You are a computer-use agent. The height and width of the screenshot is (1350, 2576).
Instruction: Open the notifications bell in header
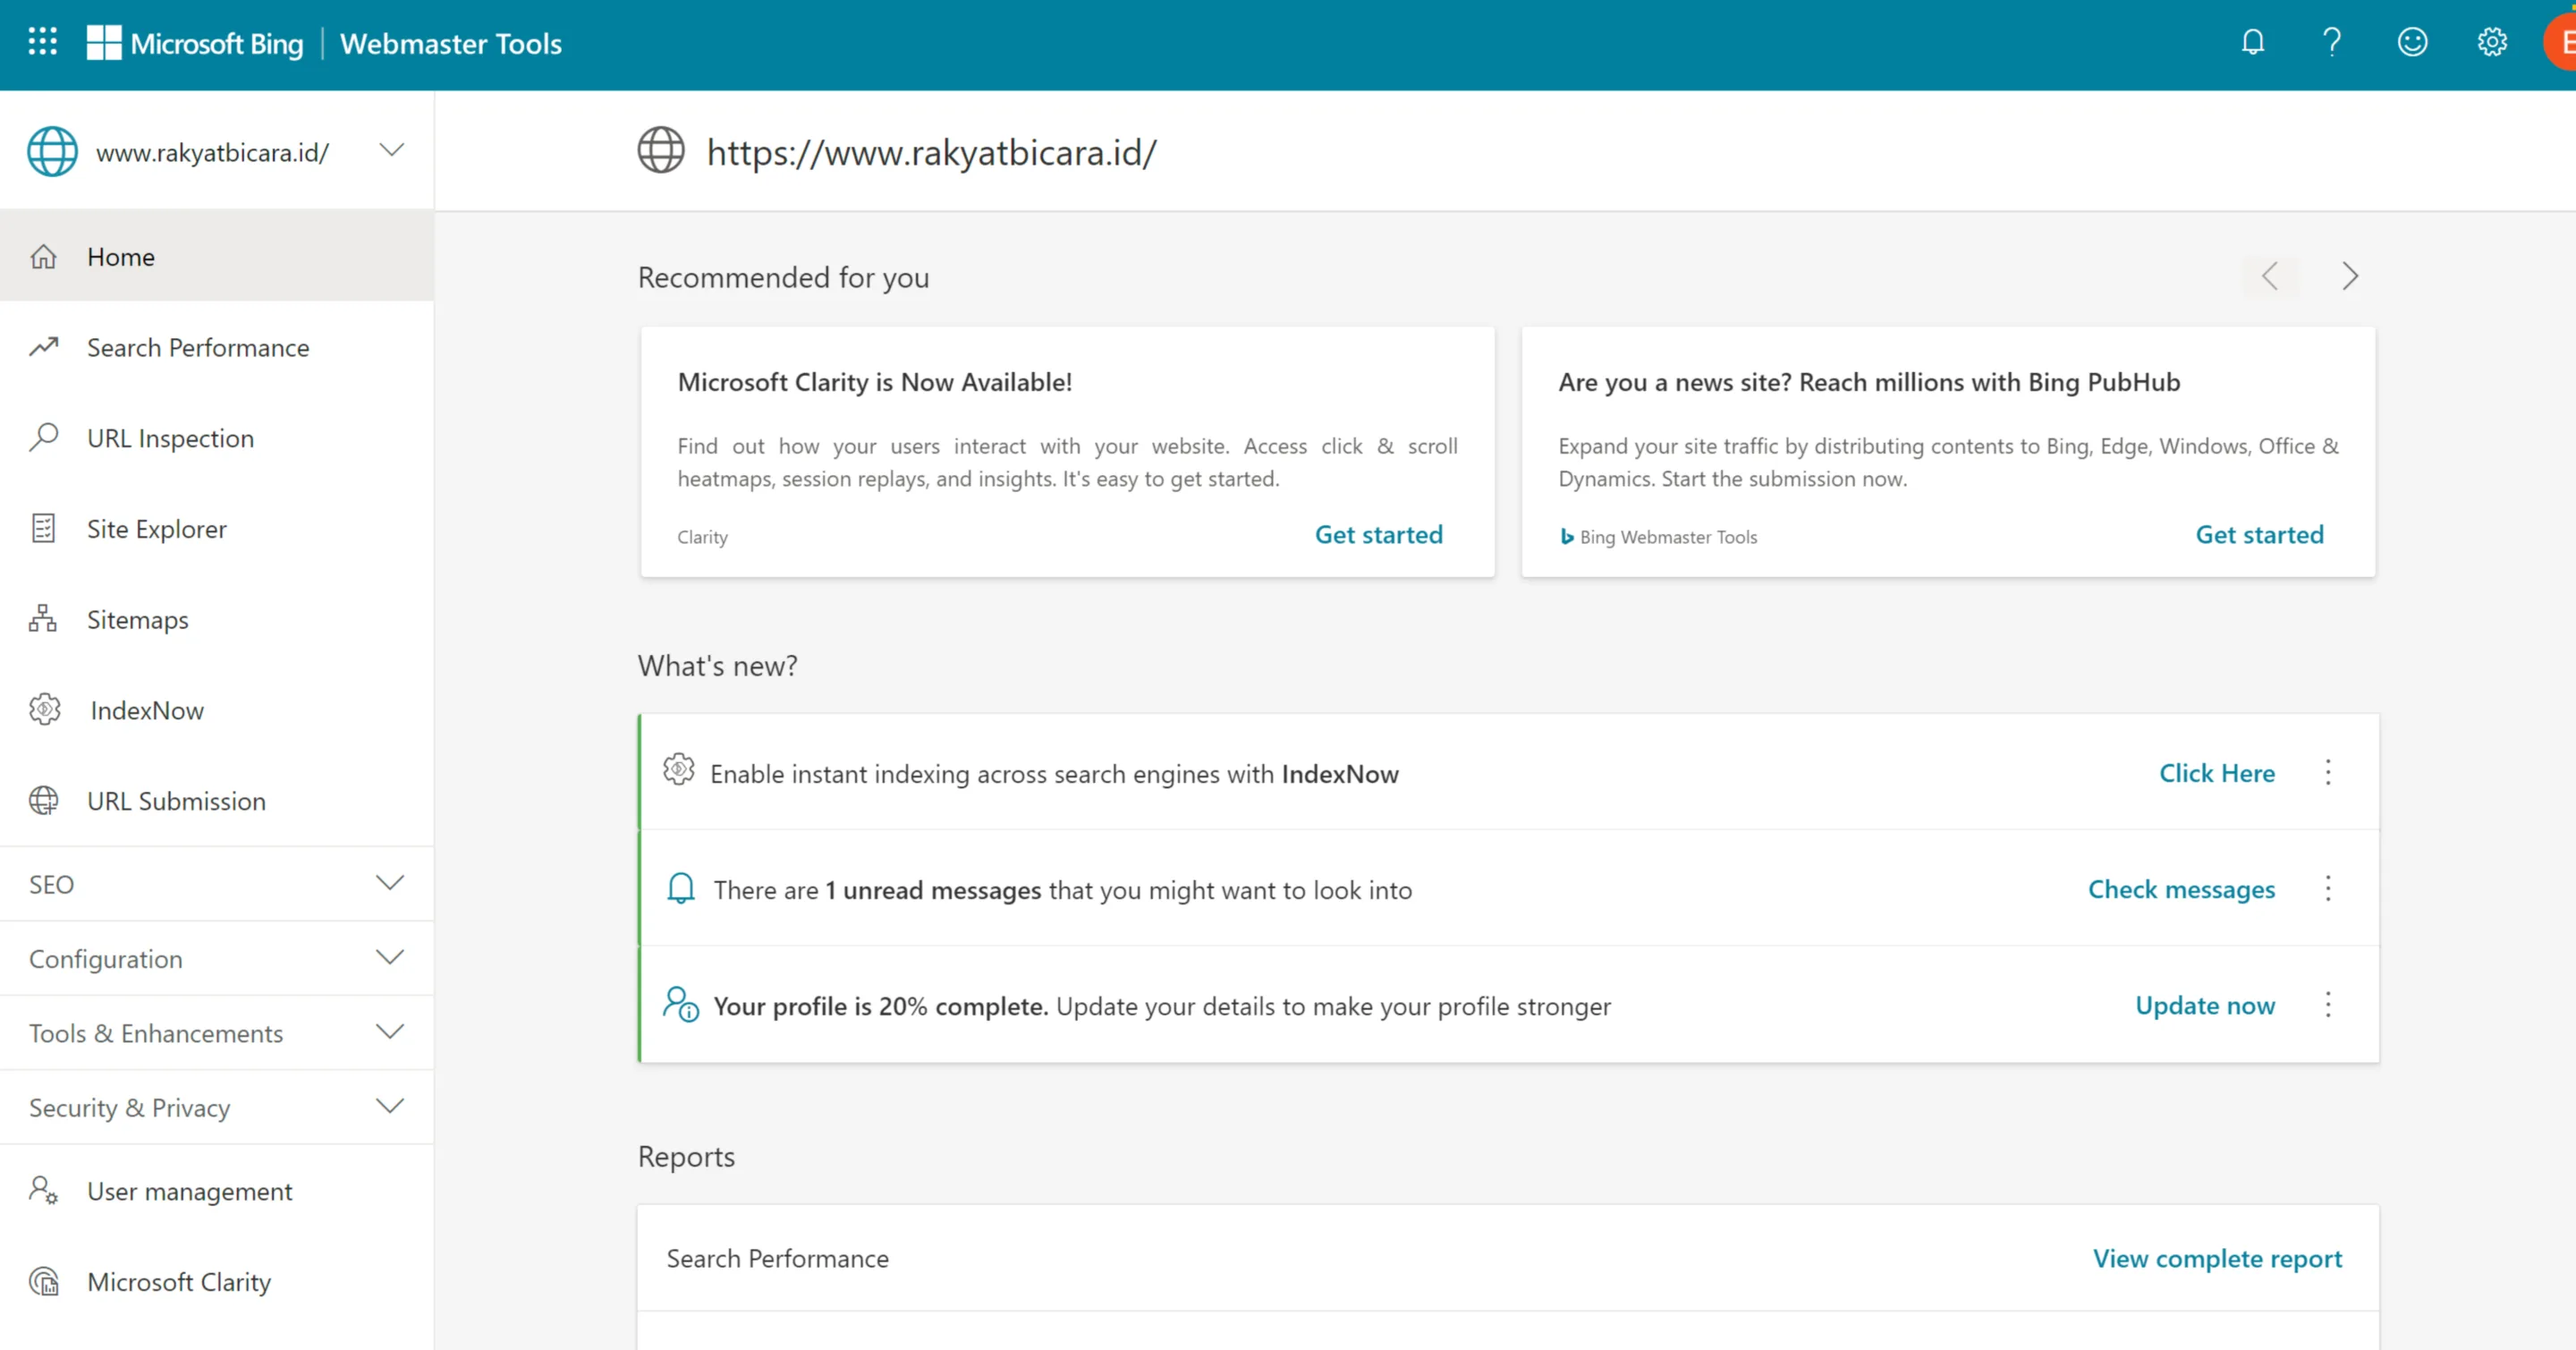(2253, 42)
